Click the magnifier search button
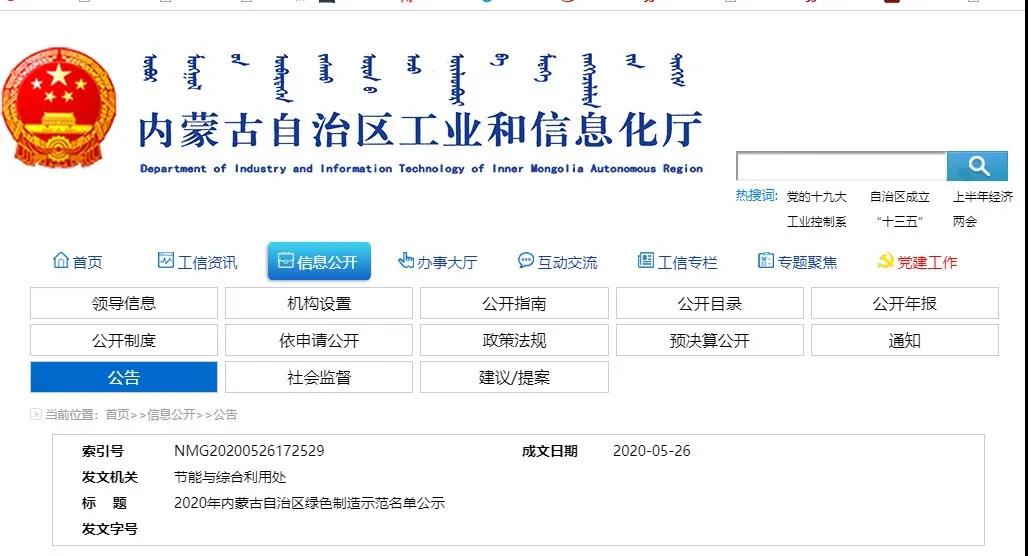This screenshot has height=556, width=1028. pos(977,166)
